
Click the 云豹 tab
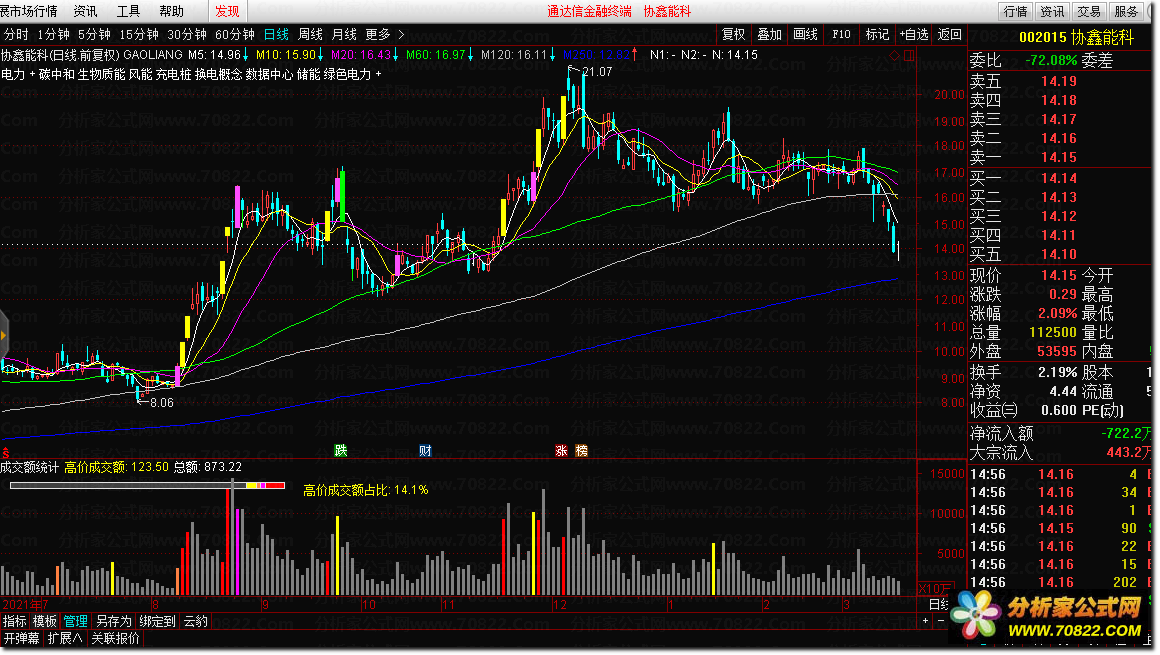tap(195, 622)
